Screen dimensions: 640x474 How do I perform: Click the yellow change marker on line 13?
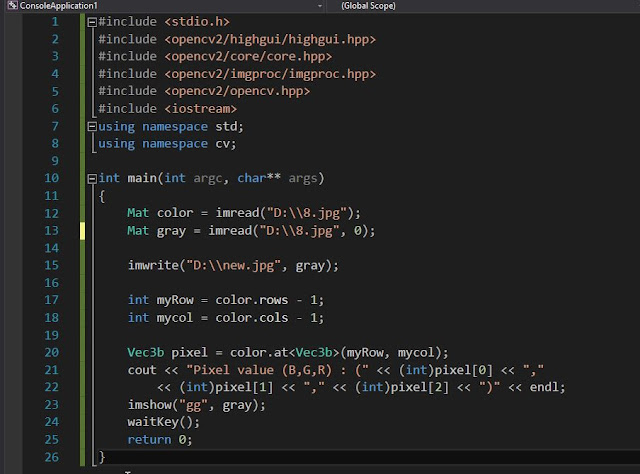tap(82, 231)
